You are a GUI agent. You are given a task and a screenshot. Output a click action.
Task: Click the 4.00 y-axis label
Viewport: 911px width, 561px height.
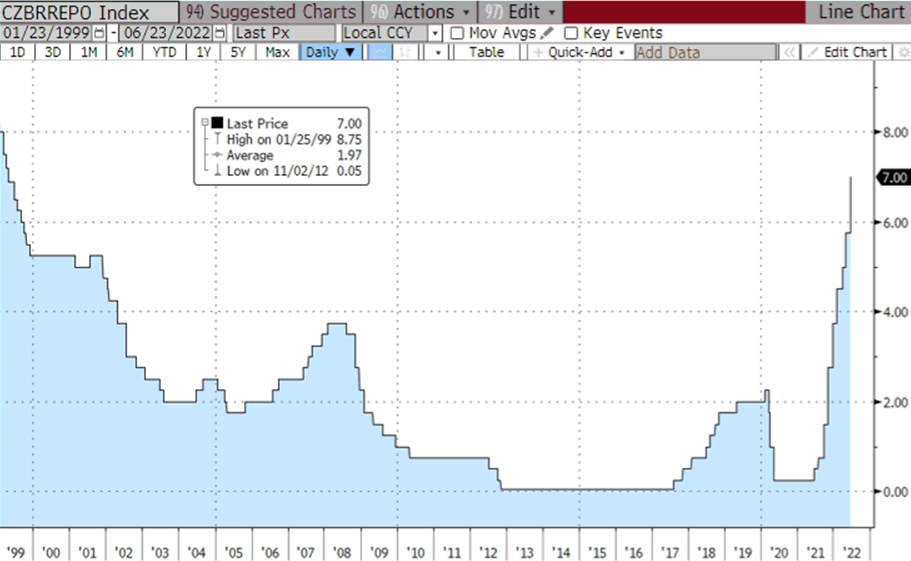895,312
